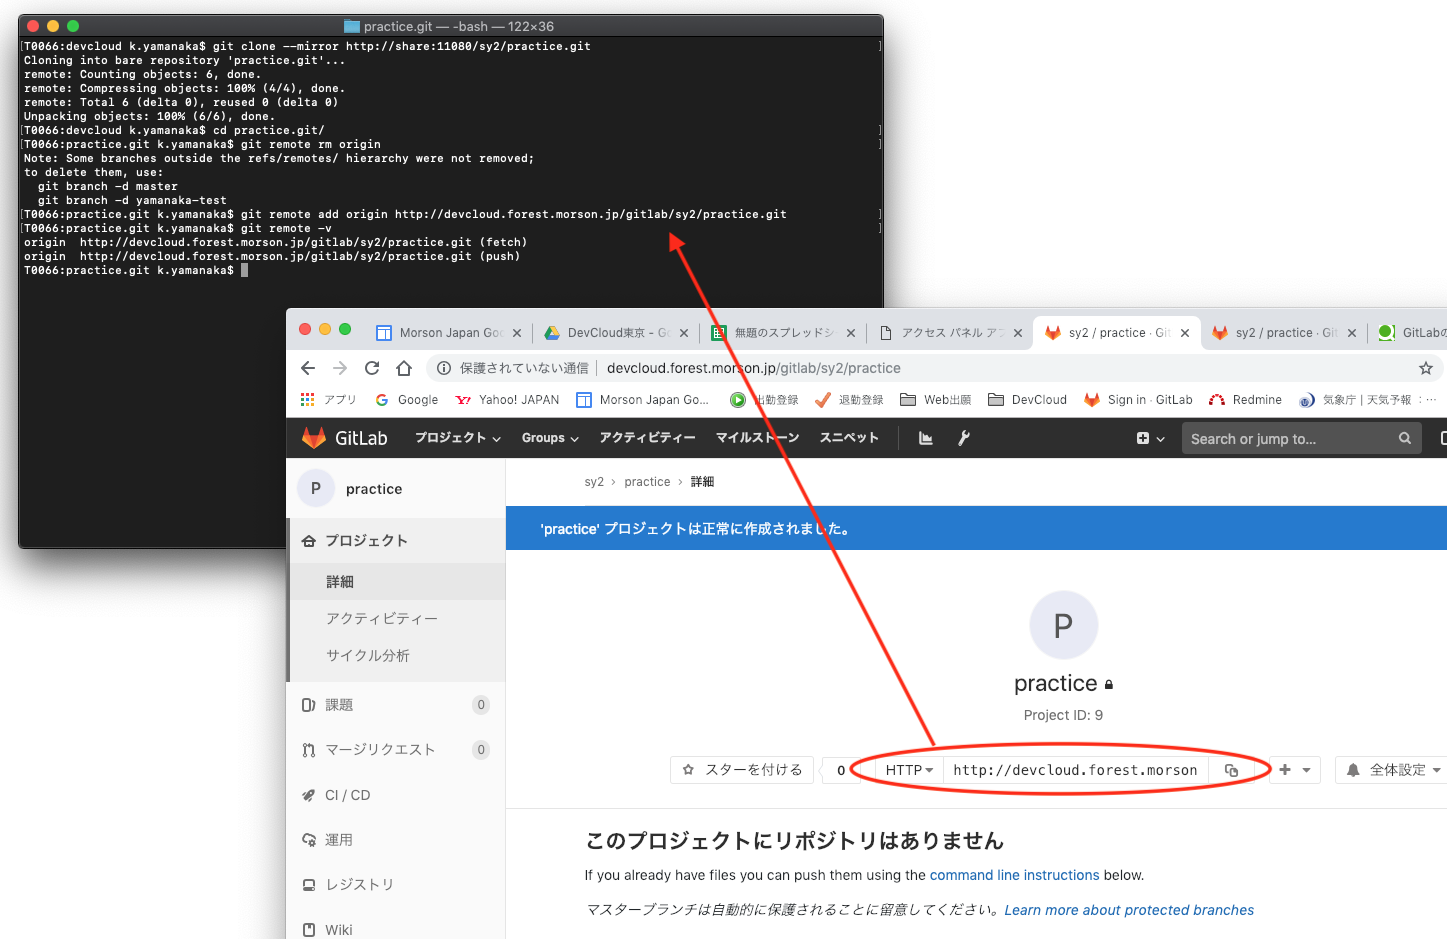Click the instance statistics chart icon
Viewport: 1447px width, 939px height.
point(926,438)
